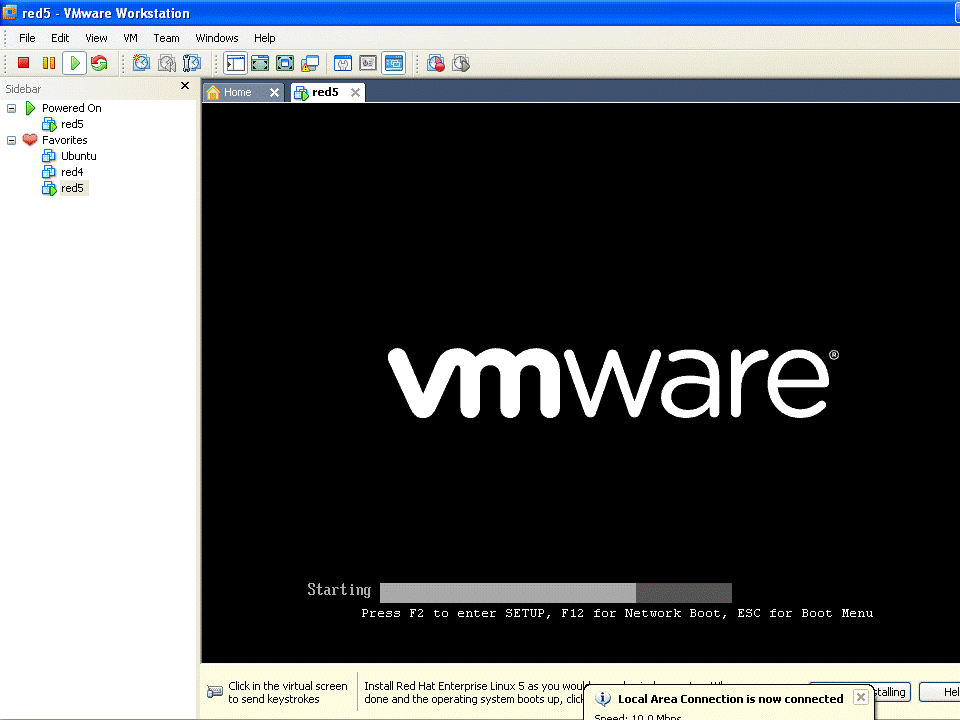Replay the last VM recording

(461, 63)
